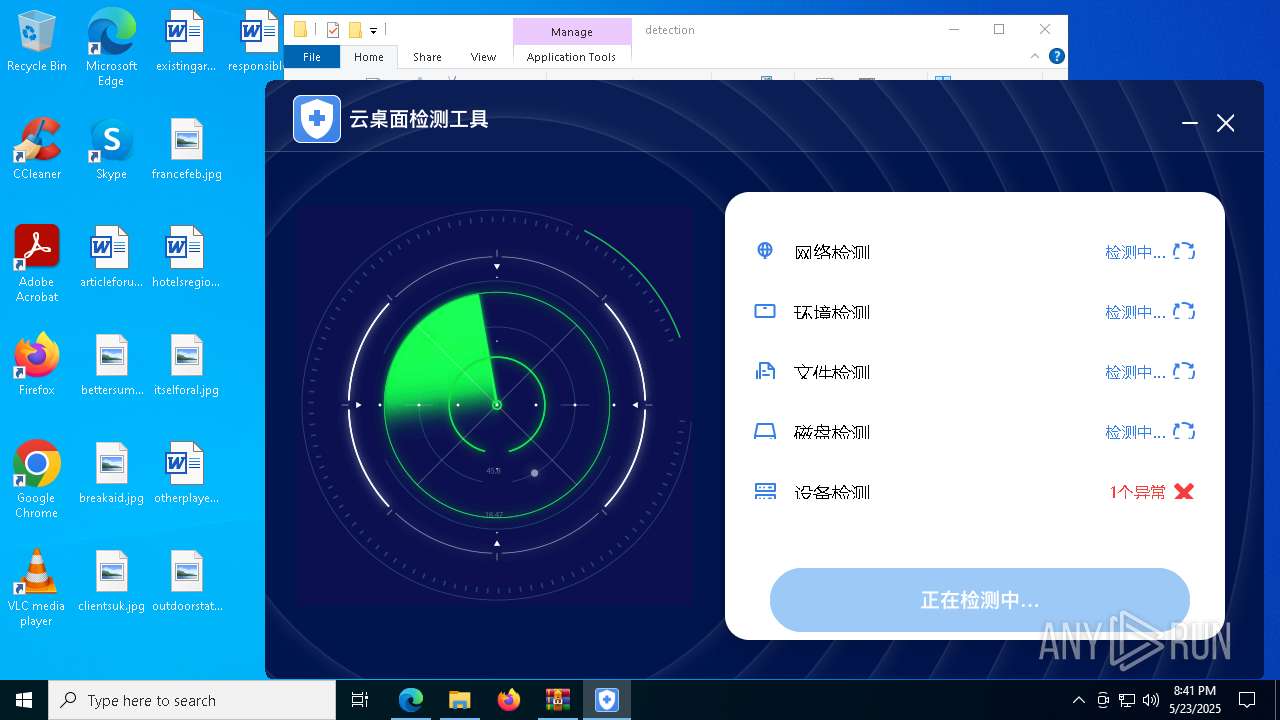The width and height of the screenshot is (1280, 720).
Task: Open File Explorer from the taskbar
Action: point(459,700)
